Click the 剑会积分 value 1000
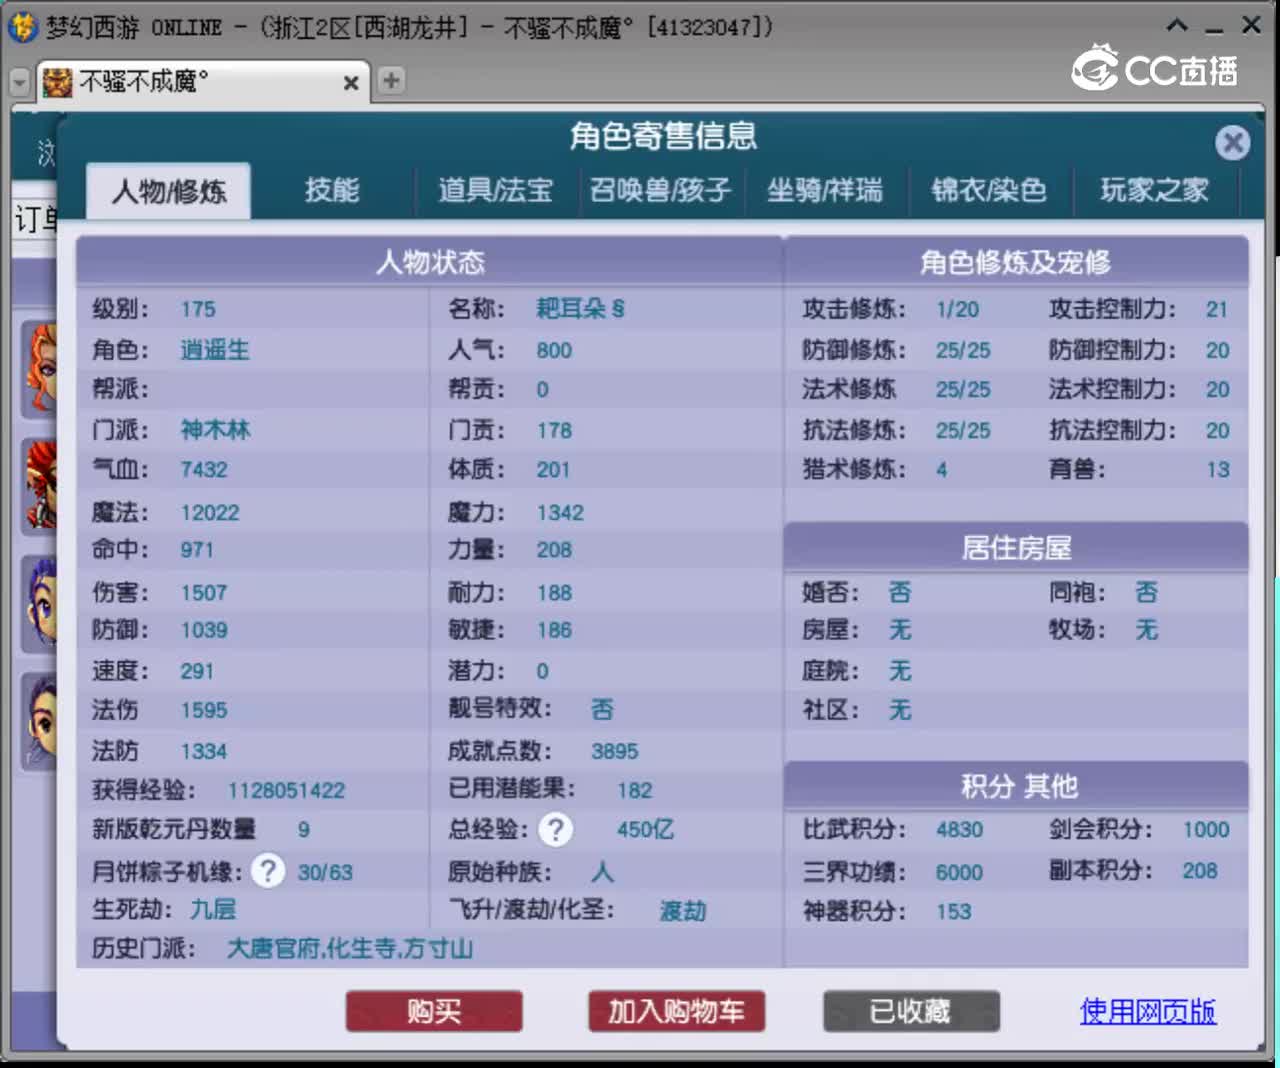Viewport: 1280px width, 1068px height. coord(1206,829)
